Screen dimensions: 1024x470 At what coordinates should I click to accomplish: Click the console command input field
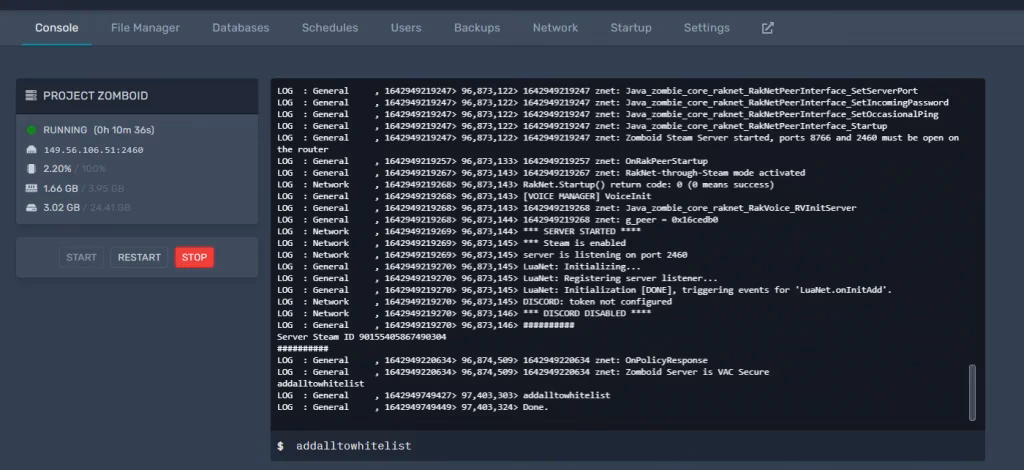pyautogui.click(x=628, y=446)
